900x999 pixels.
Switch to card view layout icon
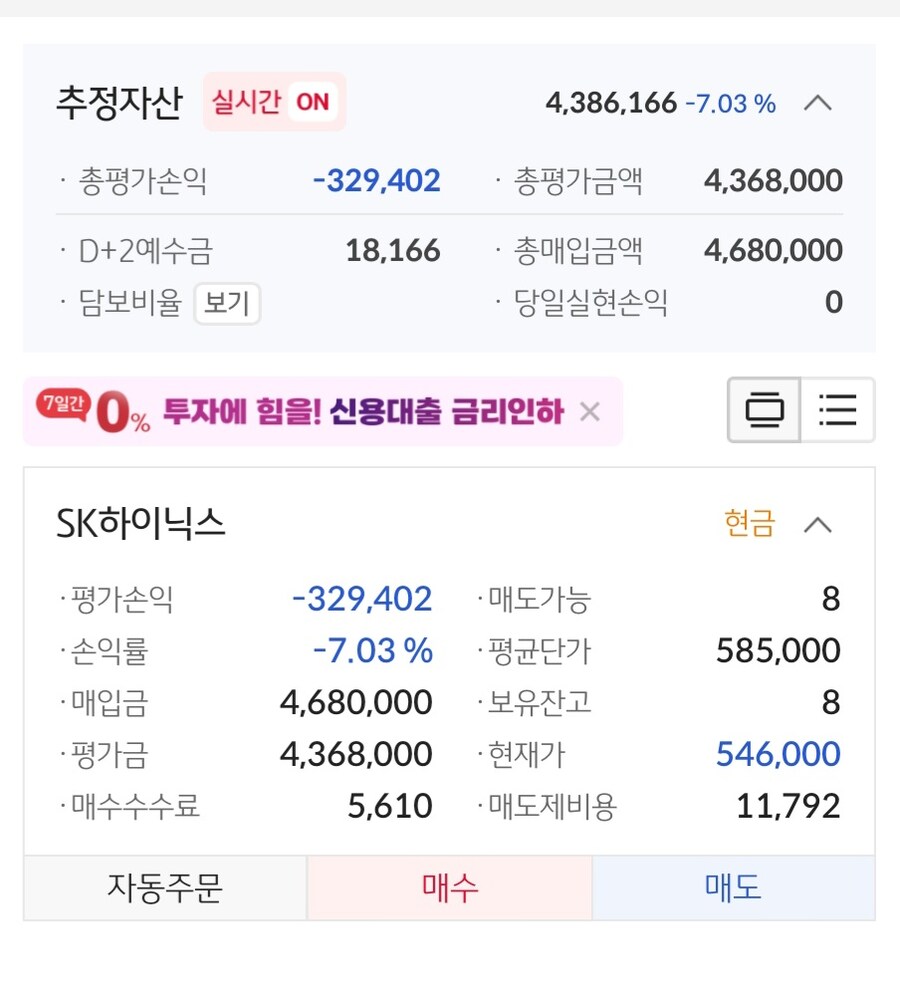(763, 410)
